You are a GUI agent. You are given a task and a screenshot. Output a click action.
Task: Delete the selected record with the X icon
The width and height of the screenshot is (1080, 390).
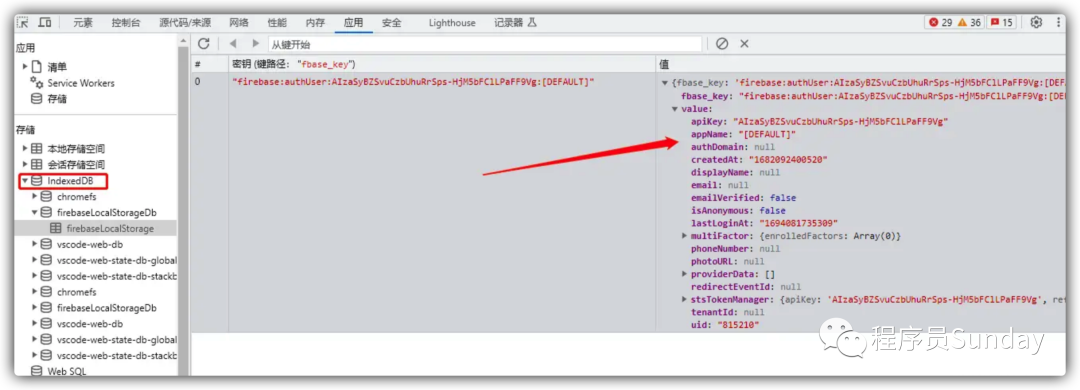(x=744, y=43)
